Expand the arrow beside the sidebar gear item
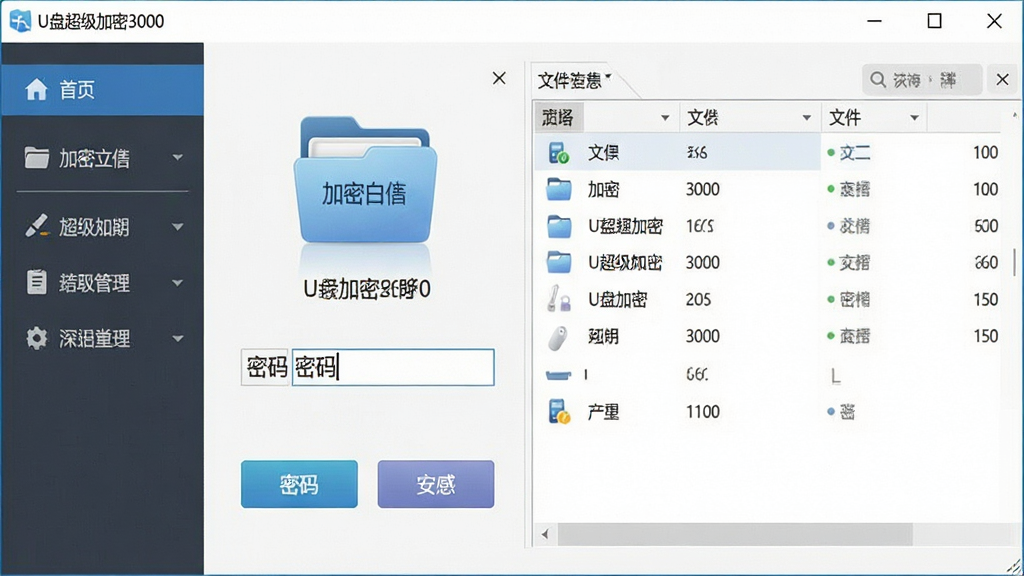This screenshot has width=1024, height=576. coord(178,338)
